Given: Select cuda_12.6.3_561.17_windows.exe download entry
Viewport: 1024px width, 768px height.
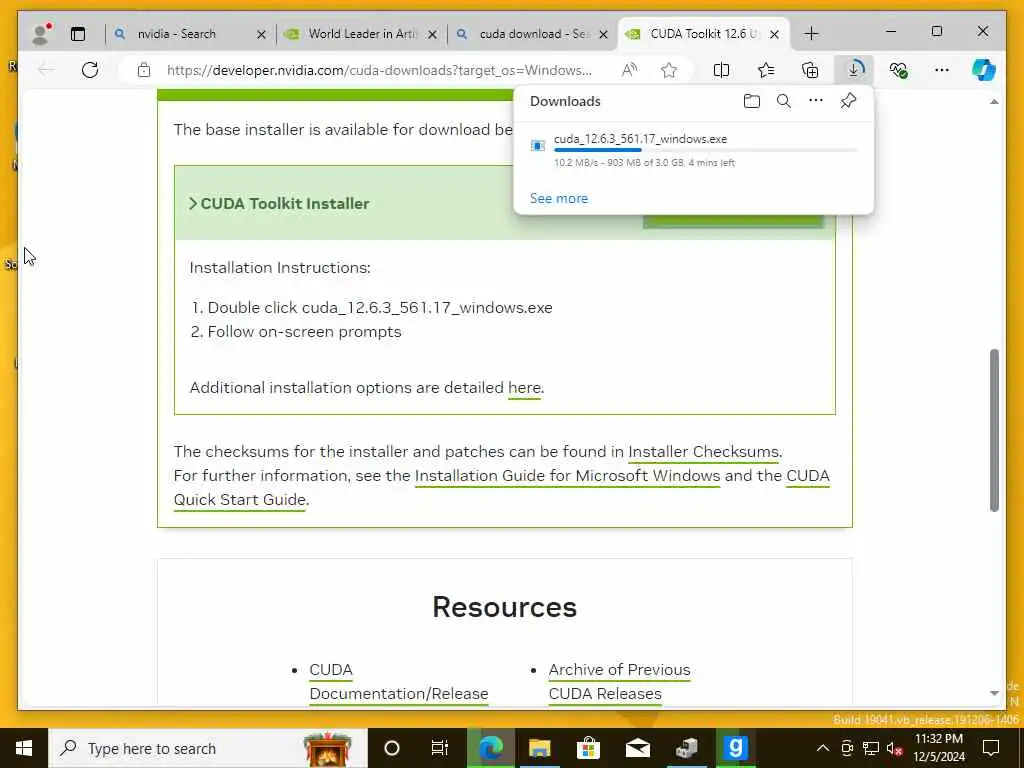Looking at the screenshot, I should (694, 151).
